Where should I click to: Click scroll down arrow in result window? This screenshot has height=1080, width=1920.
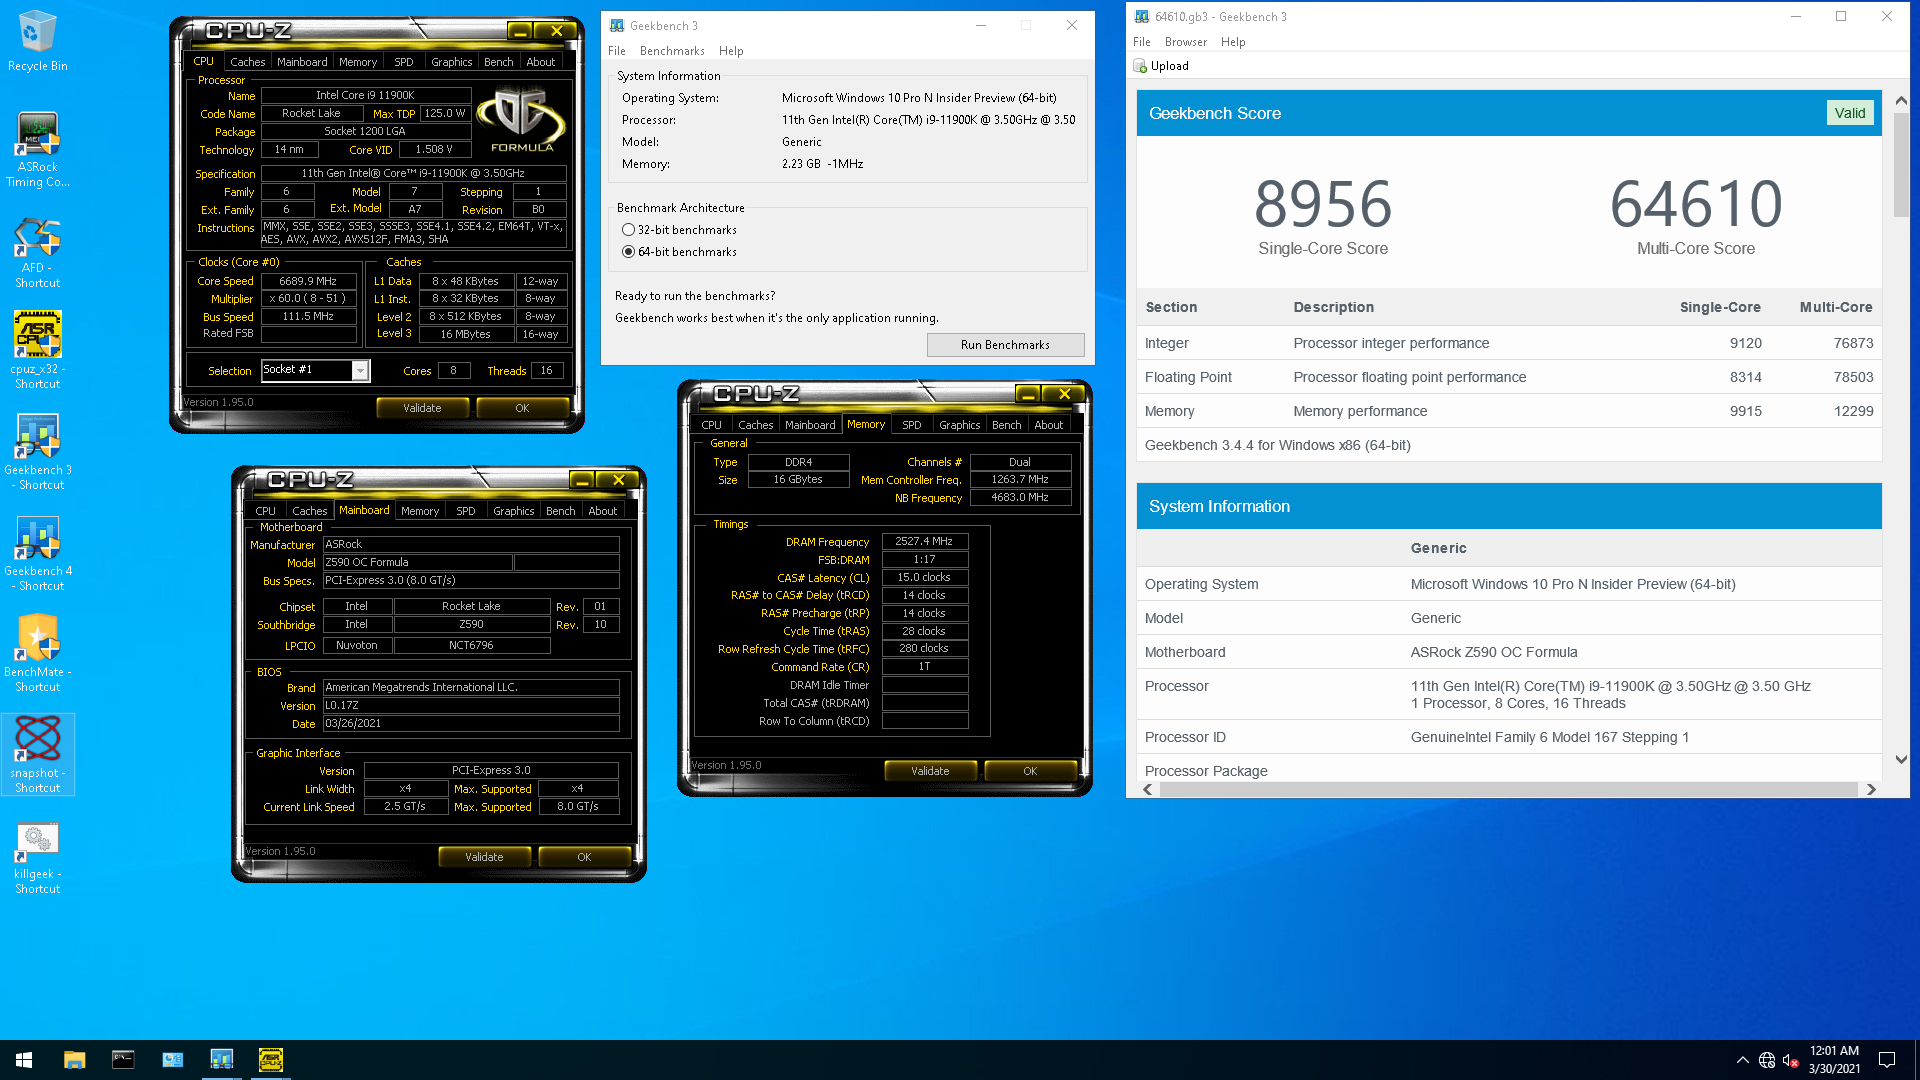point(1901,760)
